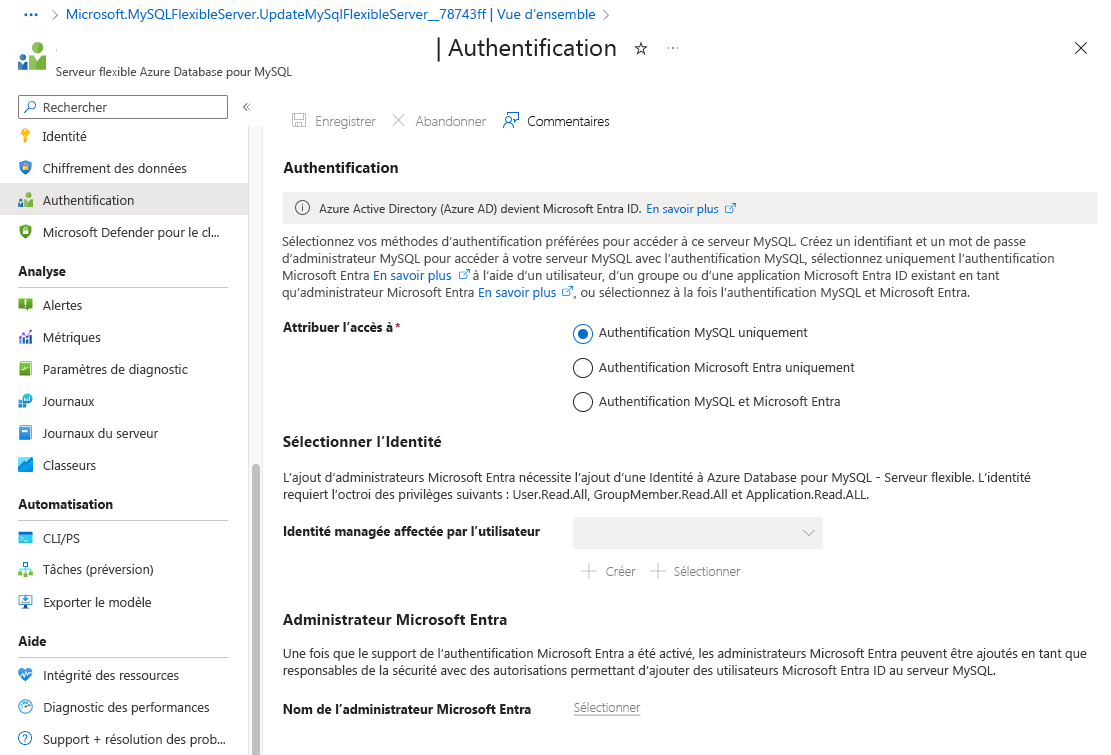Open breadcrumb ellipsis at top left
Viewport: 1111px width, 755px height.
click(x=31, y=14)
